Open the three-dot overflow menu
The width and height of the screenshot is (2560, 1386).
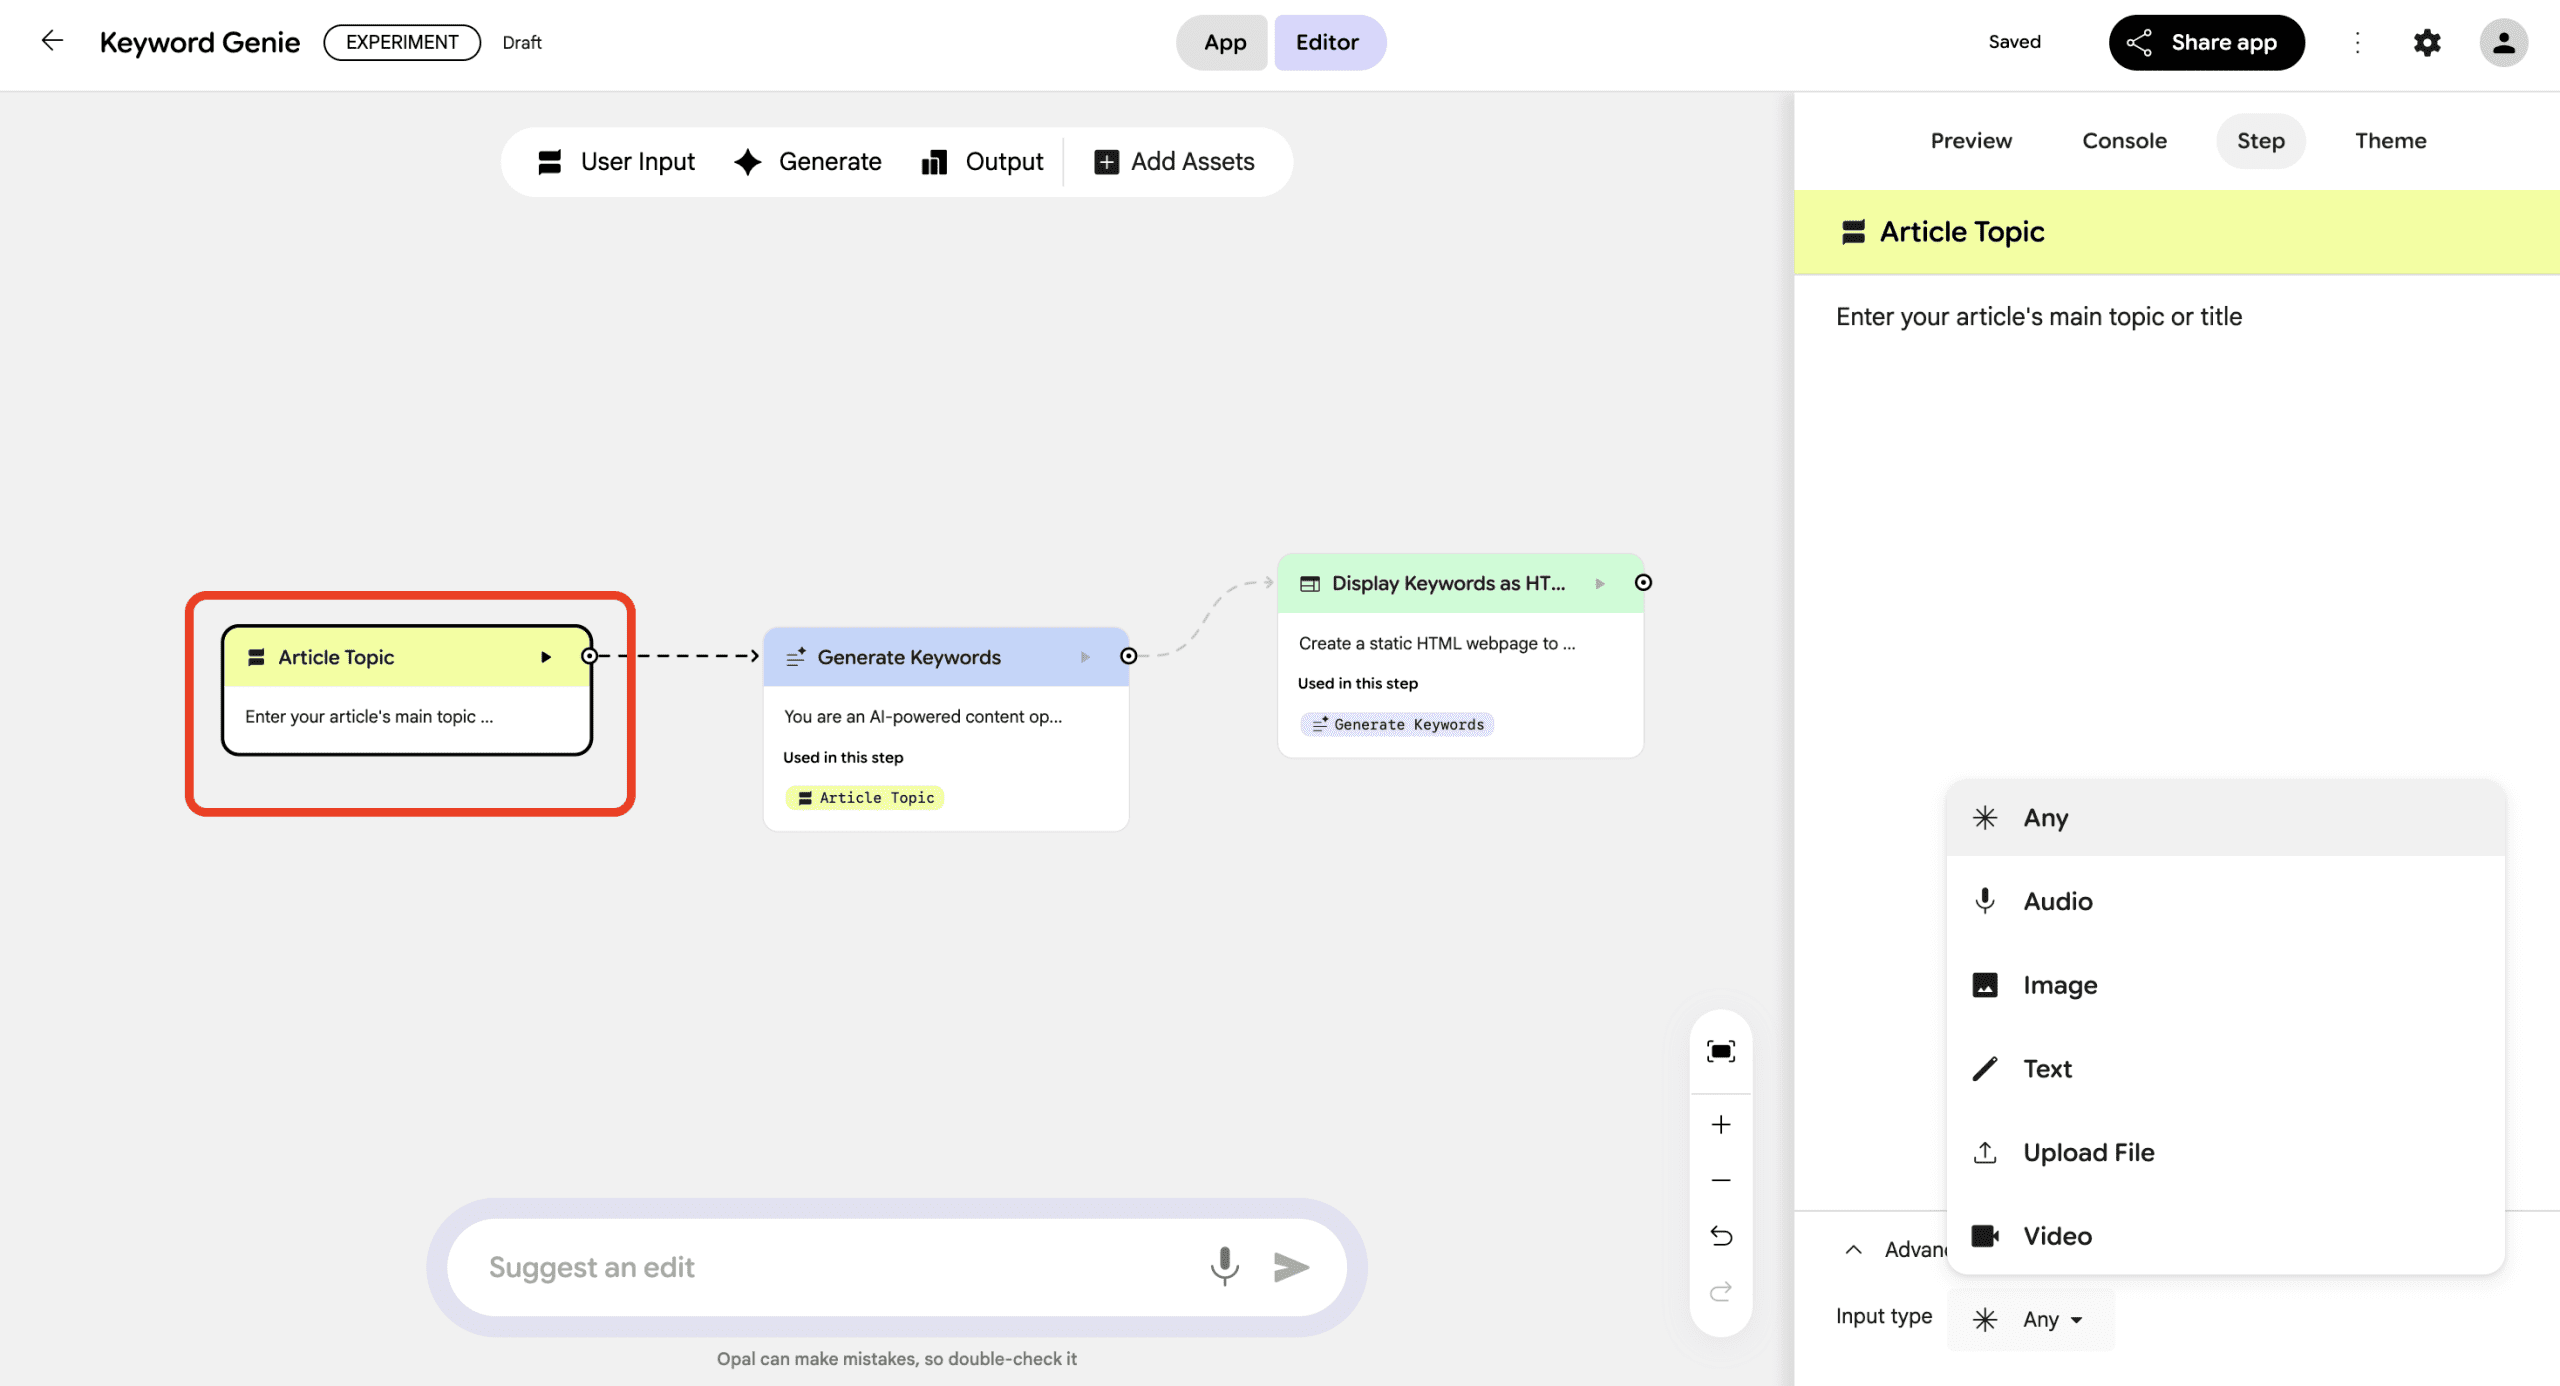[2357, 42]
